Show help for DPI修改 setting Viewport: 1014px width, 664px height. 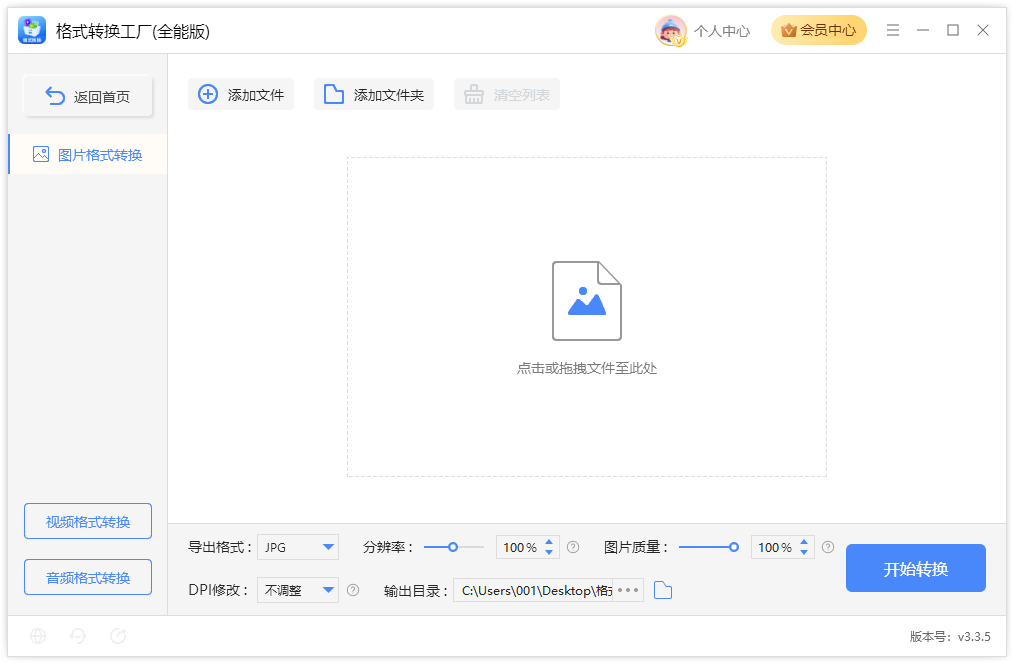point(353,590)
